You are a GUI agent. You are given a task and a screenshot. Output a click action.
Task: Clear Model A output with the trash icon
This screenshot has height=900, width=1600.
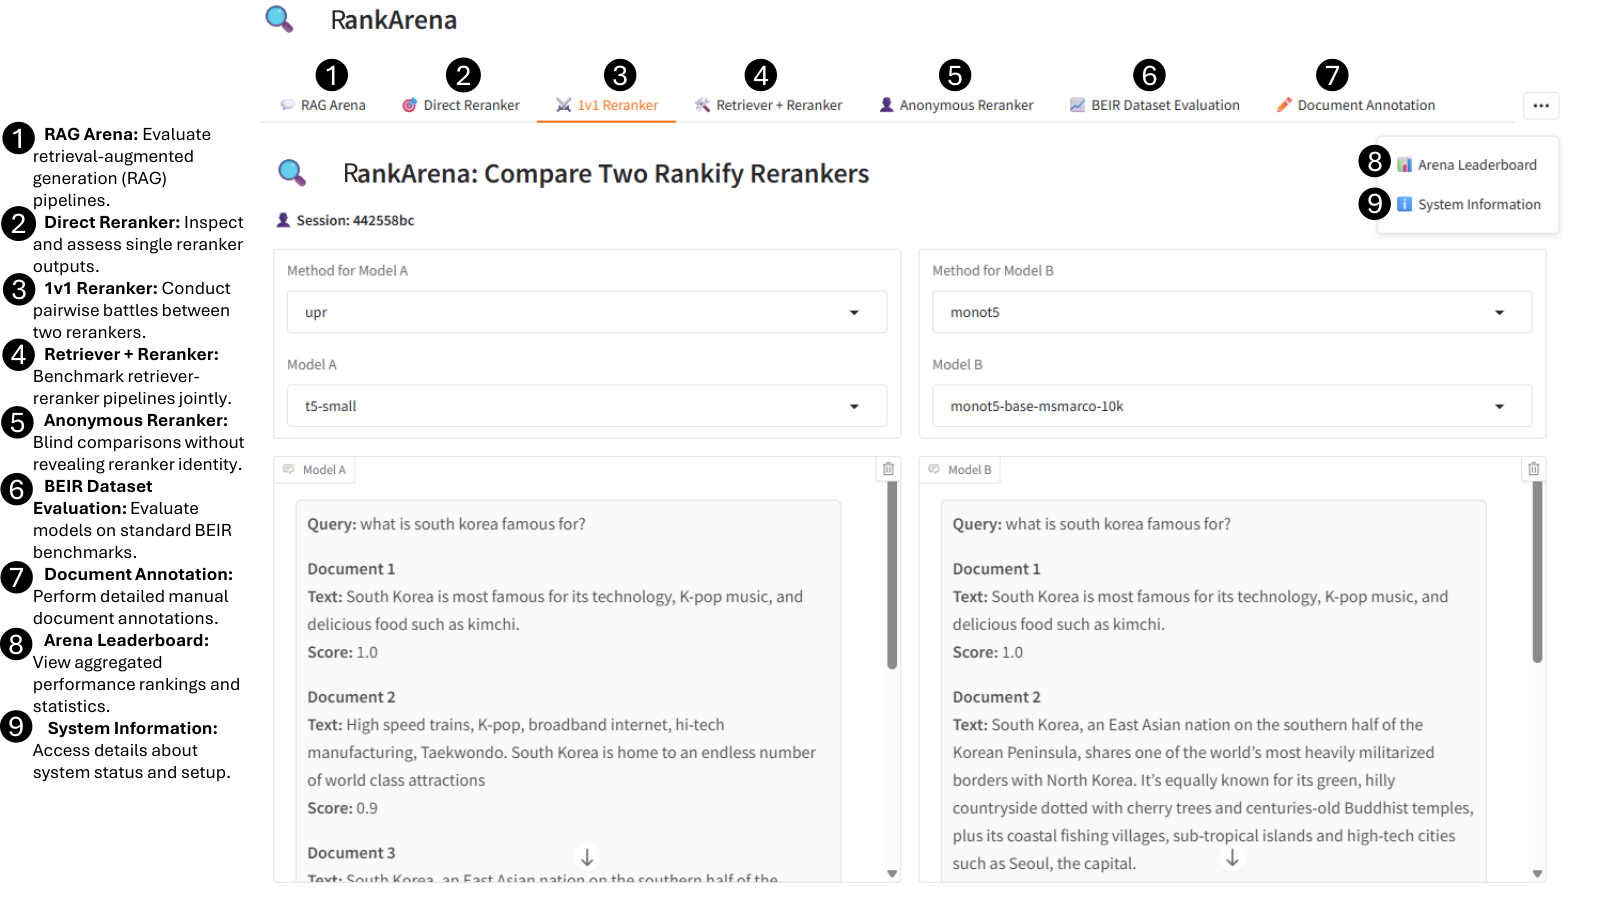[888, 469]
